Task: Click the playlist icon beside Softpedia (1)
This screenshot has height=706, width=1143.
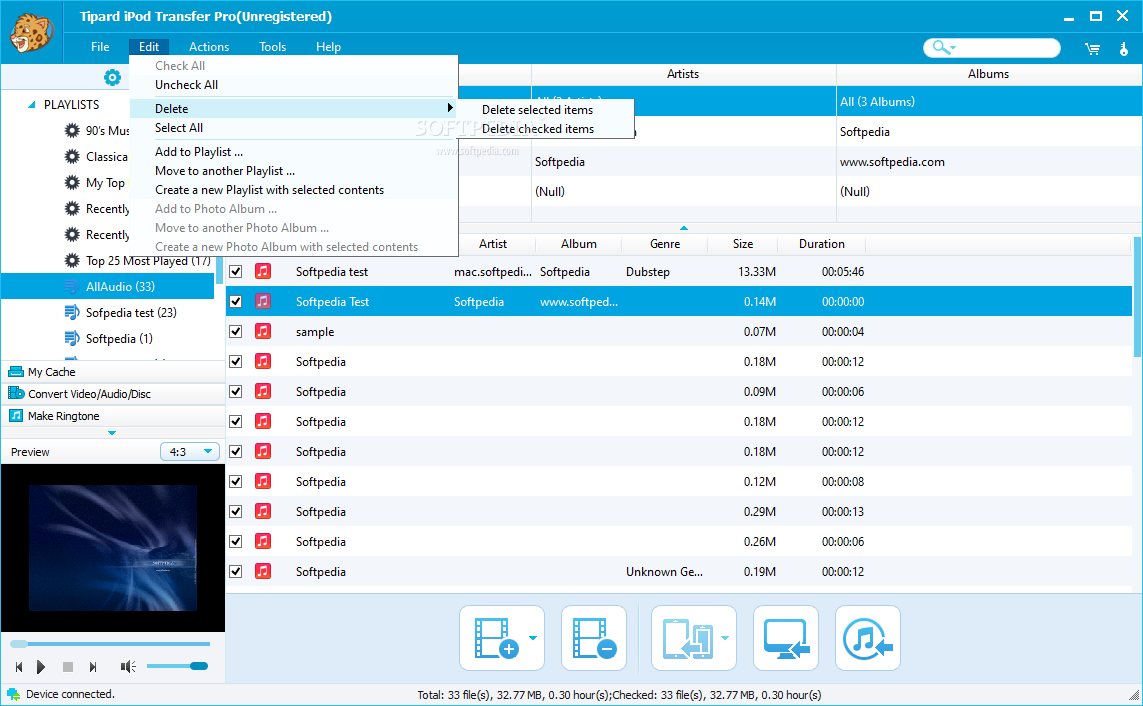Action: pyautogui.click(x=71, y=338)
